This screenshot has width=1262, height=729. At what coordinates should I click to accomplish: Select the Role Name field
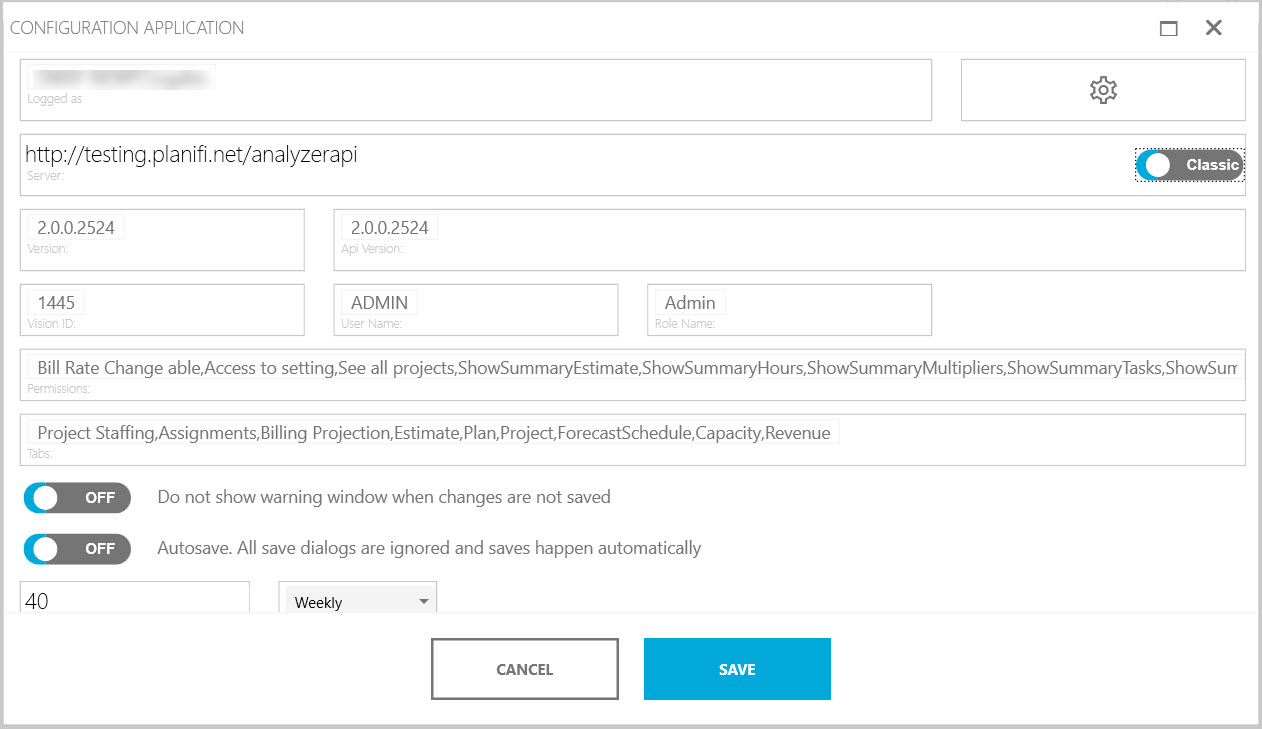[x=789, y=308]
